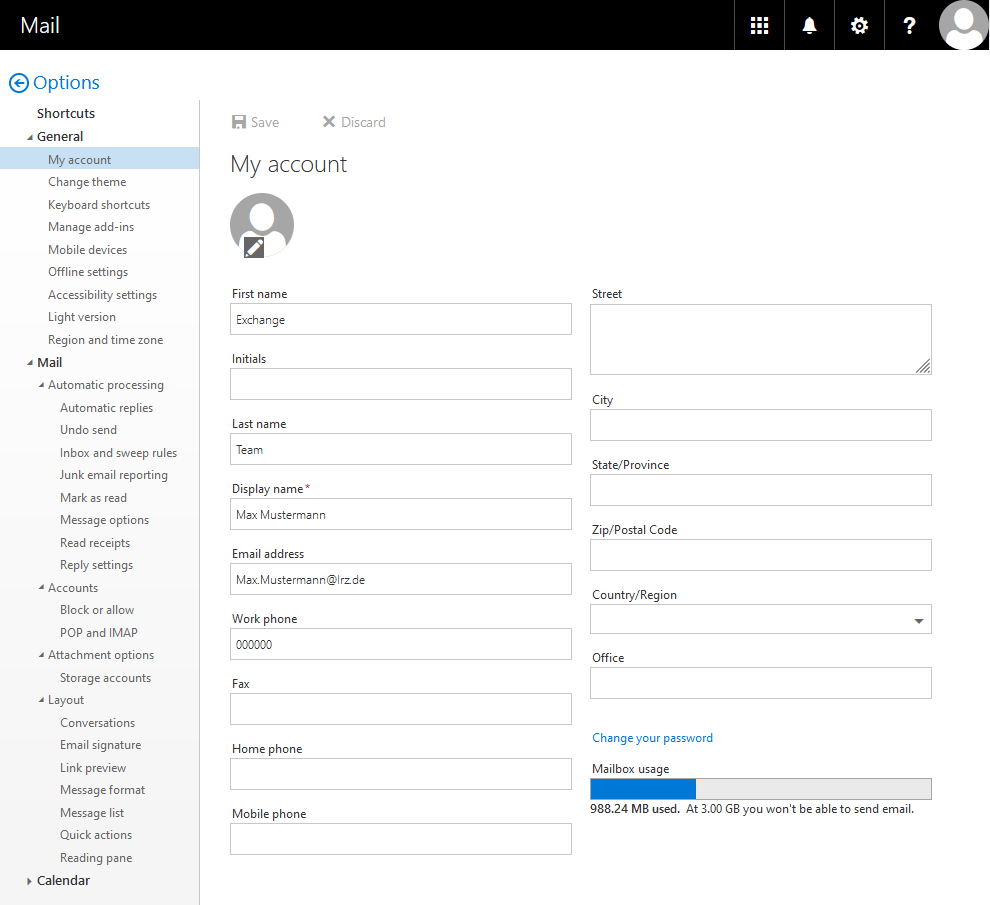Screen dimensions: 990x905
Task: Collapse the General section
Action: [x=29, y=137]
